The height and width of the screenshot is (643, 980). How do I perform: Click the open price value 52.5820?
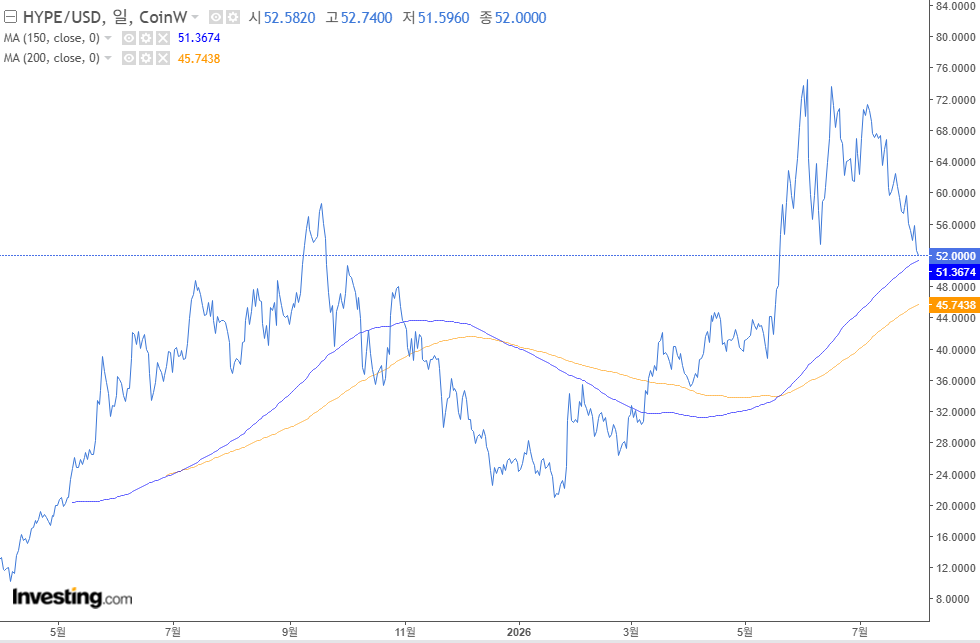(289, 17)
